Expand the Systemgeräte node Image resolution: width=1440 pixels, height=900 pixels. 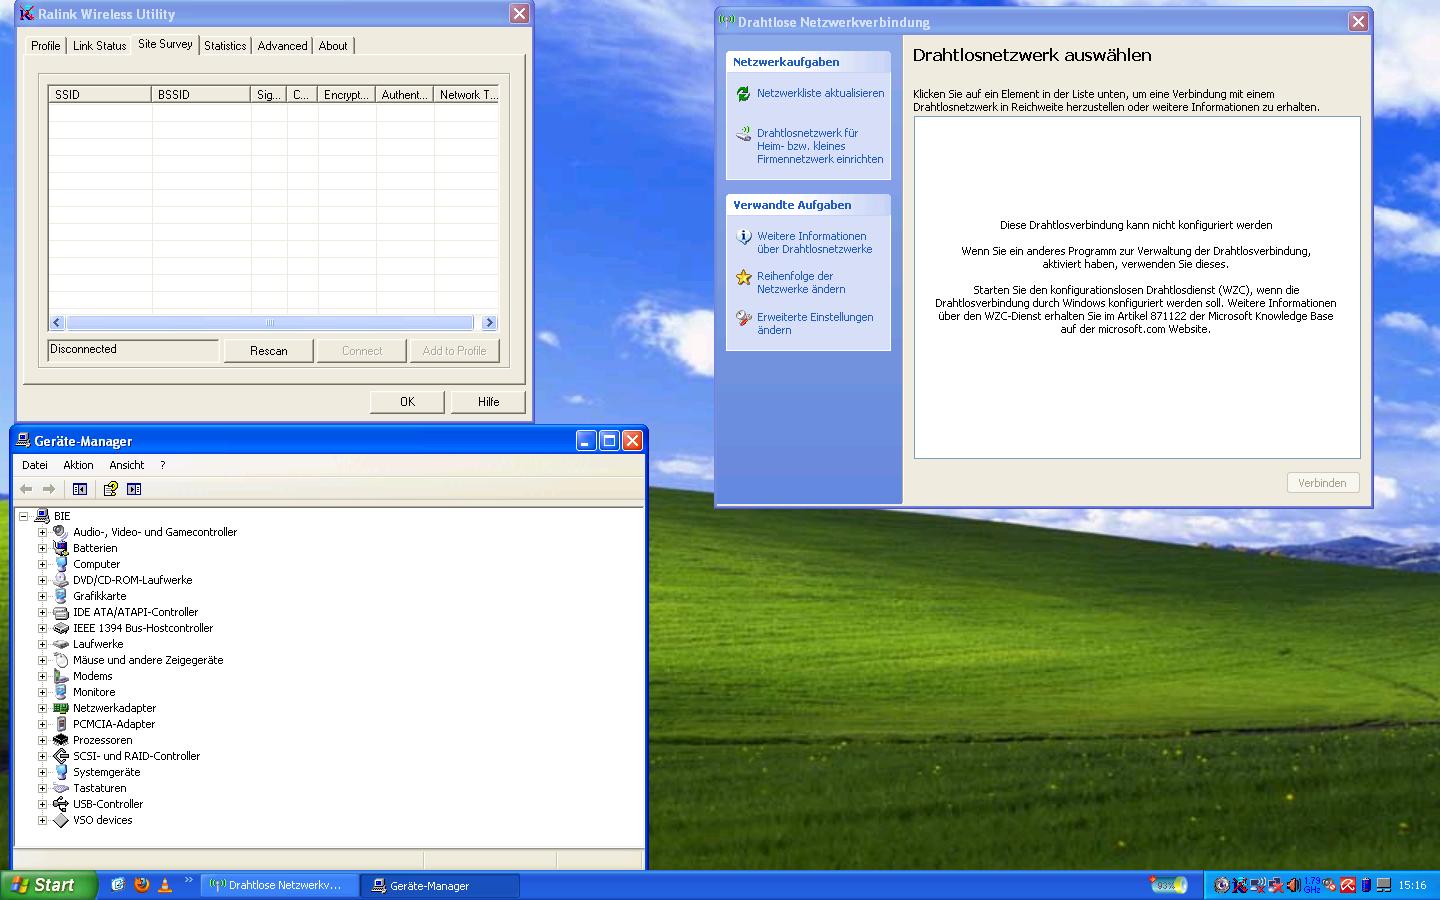coord(42,772)
